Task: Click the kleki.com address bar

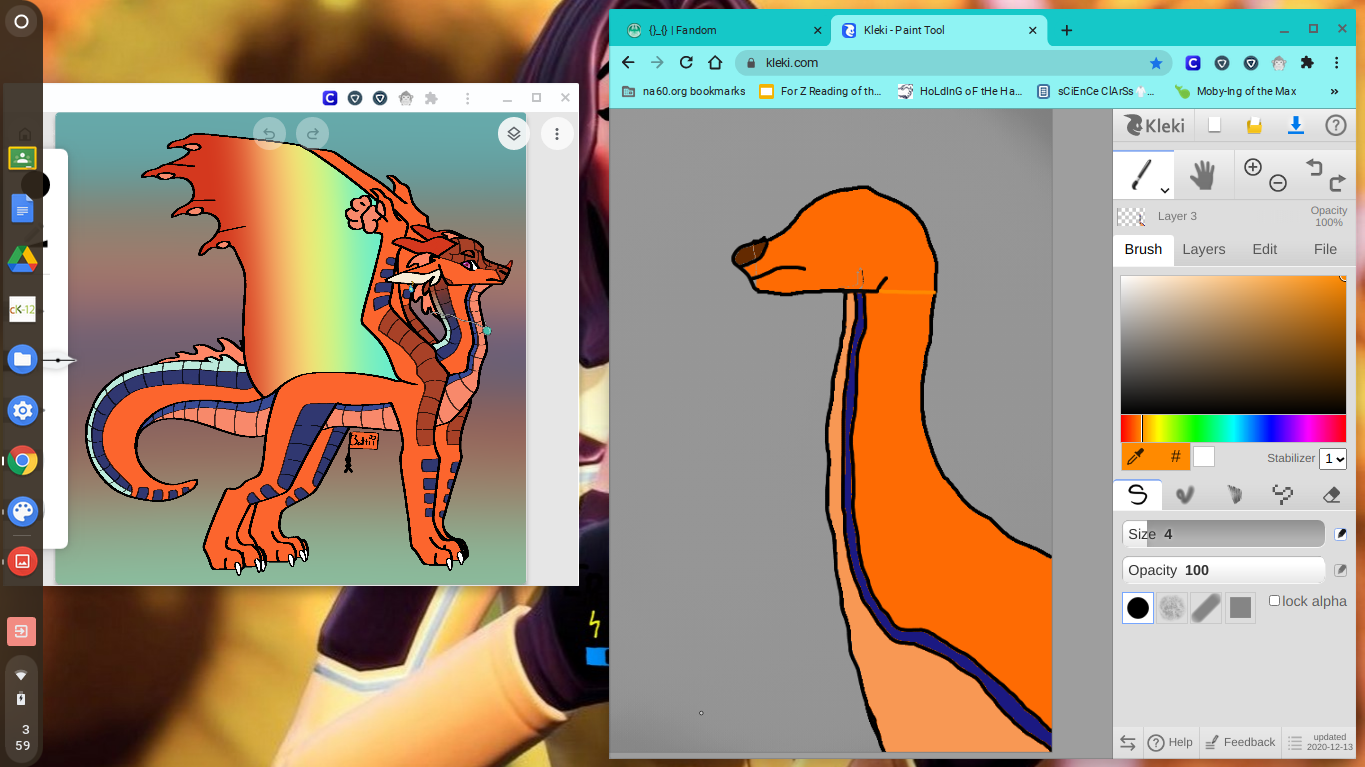Action: tap(954, 62)
